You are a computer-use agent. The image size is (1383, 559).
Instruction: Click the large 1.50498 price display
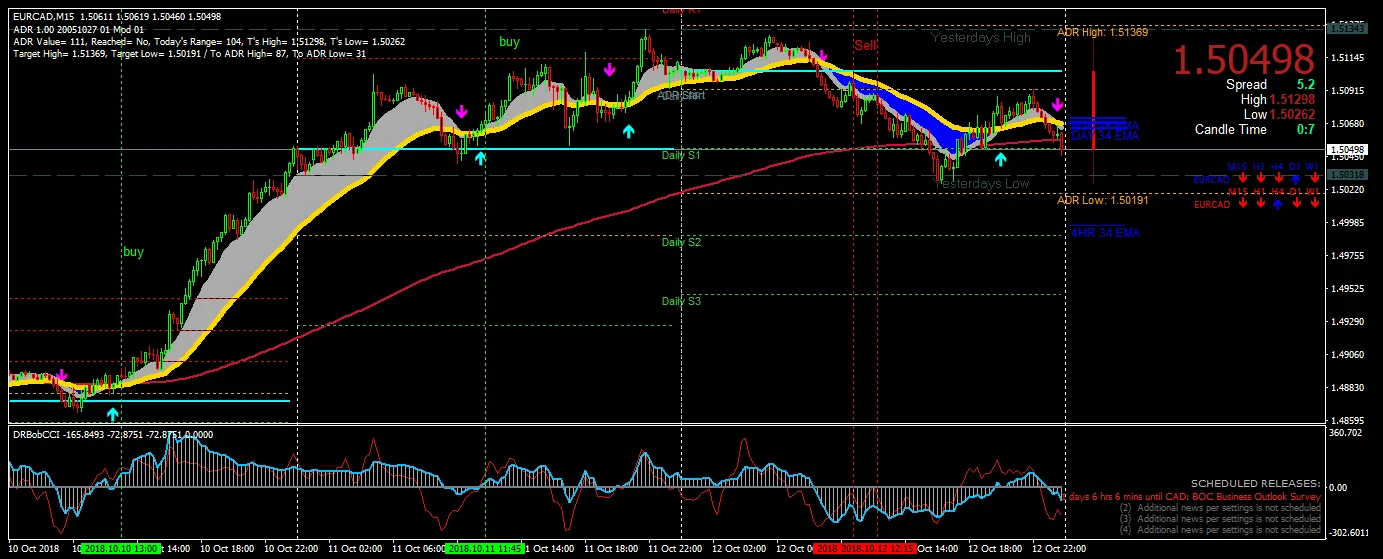(1243, 60)
